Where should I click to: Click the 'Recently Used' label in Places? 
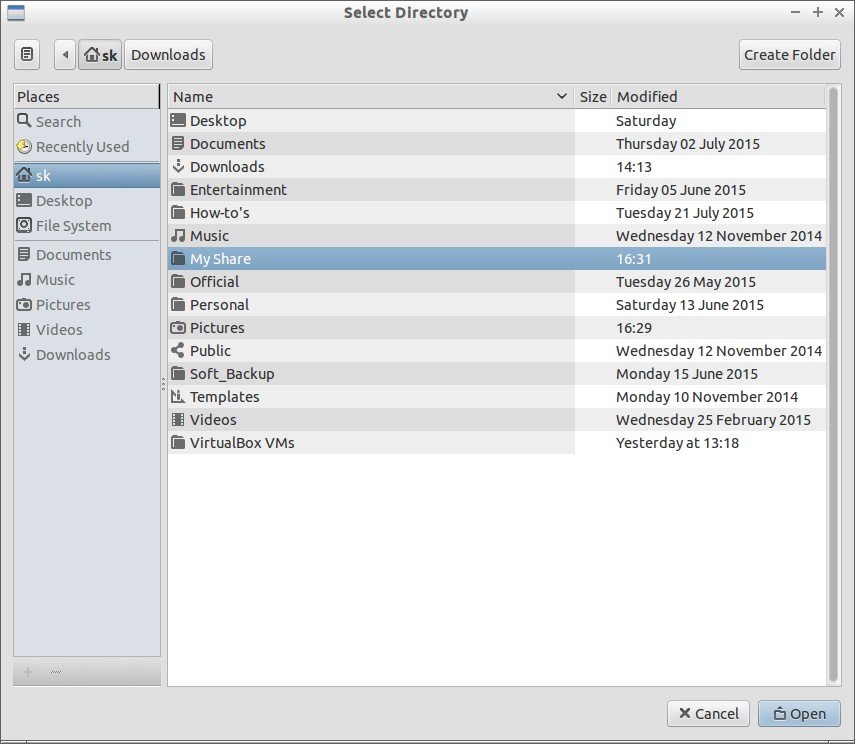82,147
